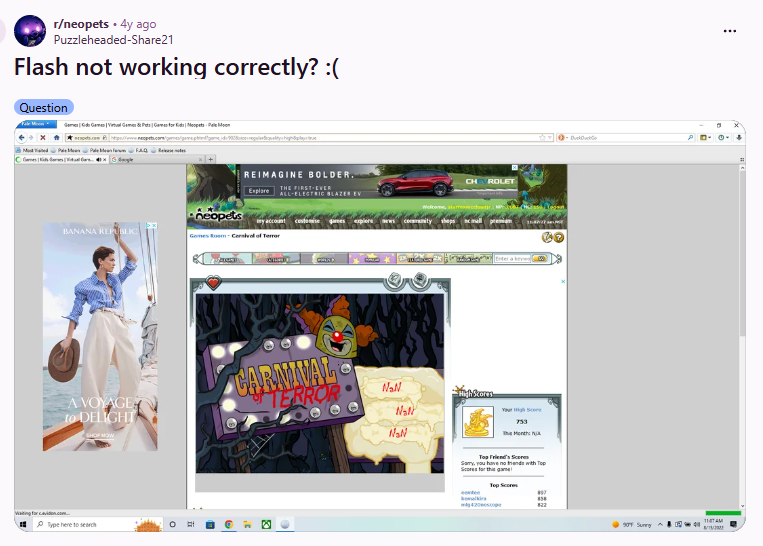Viewport: 763px width, 546px height.
Task: Open the r/neopets subreddit link
Action: coord(81,24)
